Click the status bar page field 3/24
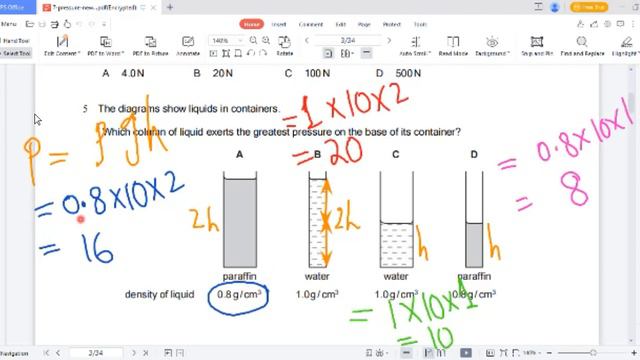Screen dimensions: 640x360 tap(96, 353)
